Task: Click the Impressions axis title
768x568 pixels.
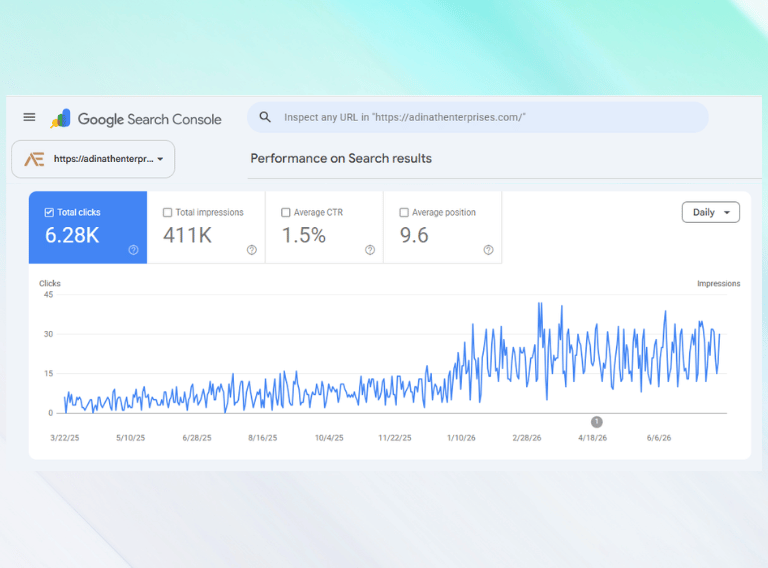Action: [719, 284]
